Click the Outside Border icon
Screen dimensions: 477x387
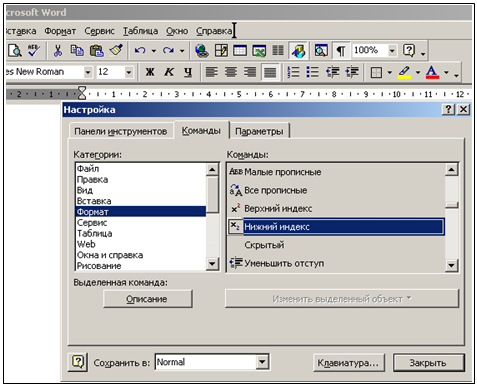(x=376, y=72)
